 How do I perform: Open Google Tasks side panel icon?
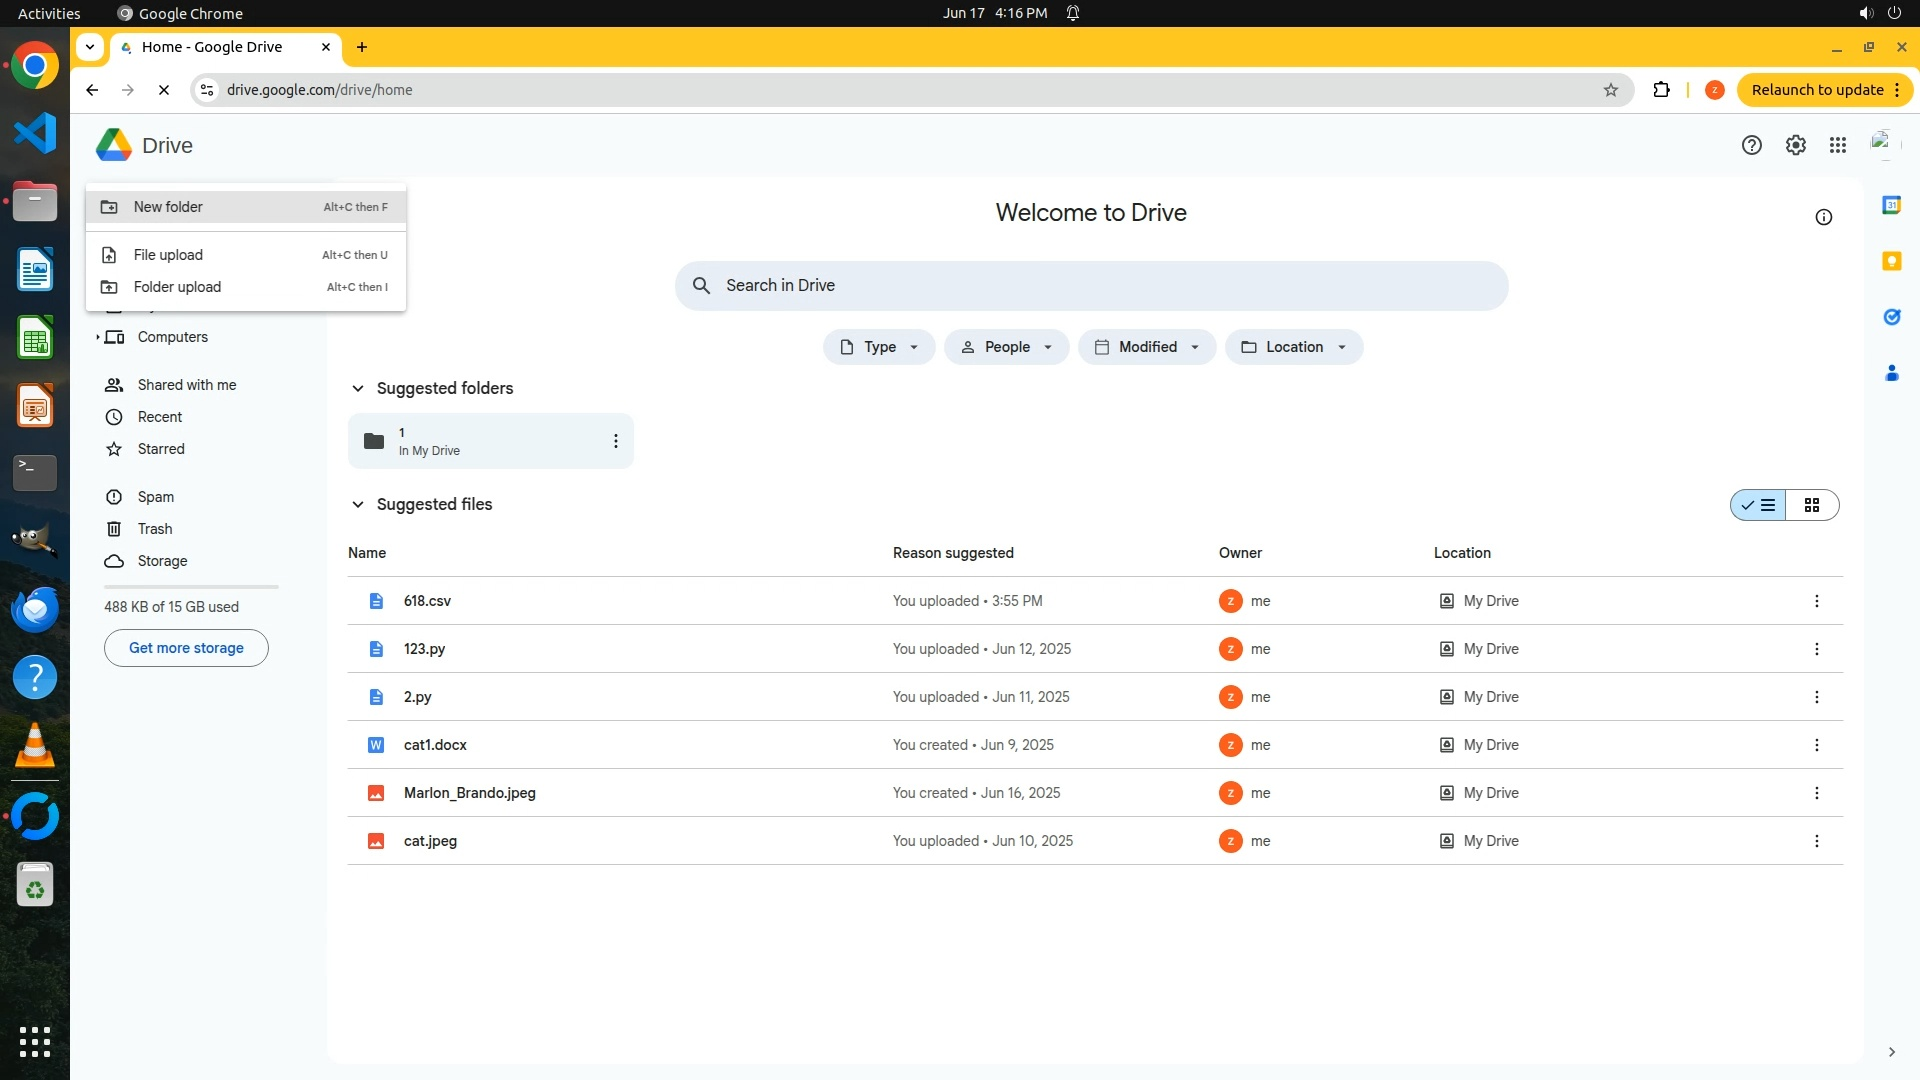tap(1891, 317)
